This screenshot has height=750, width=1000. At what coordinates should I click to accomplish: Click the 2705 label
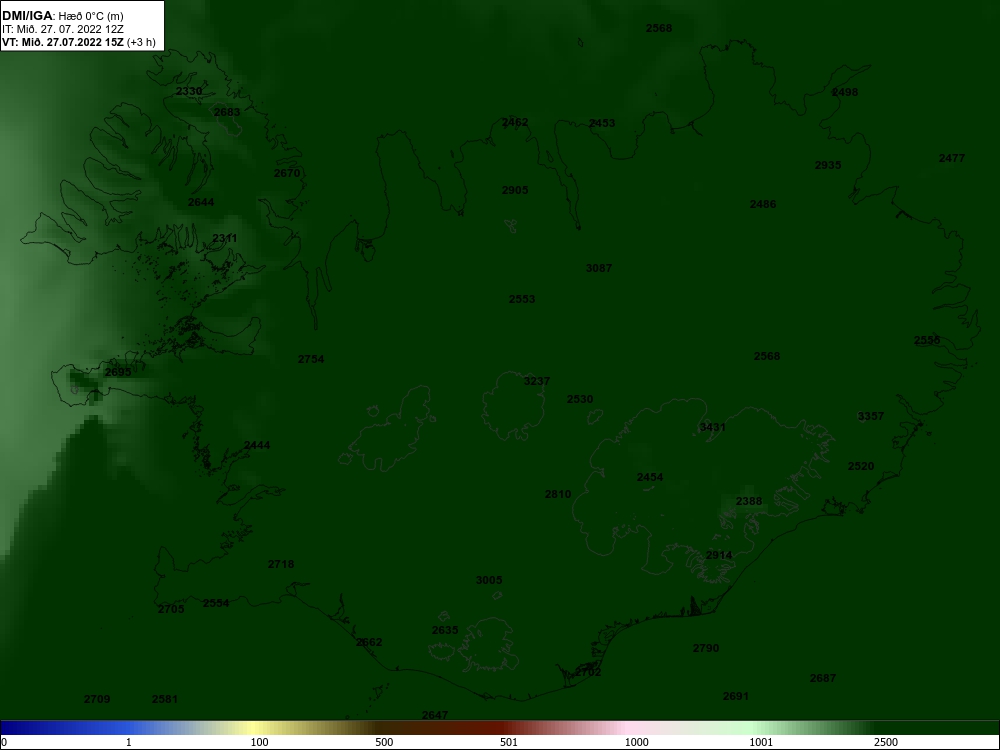click(x=171, y=609)
